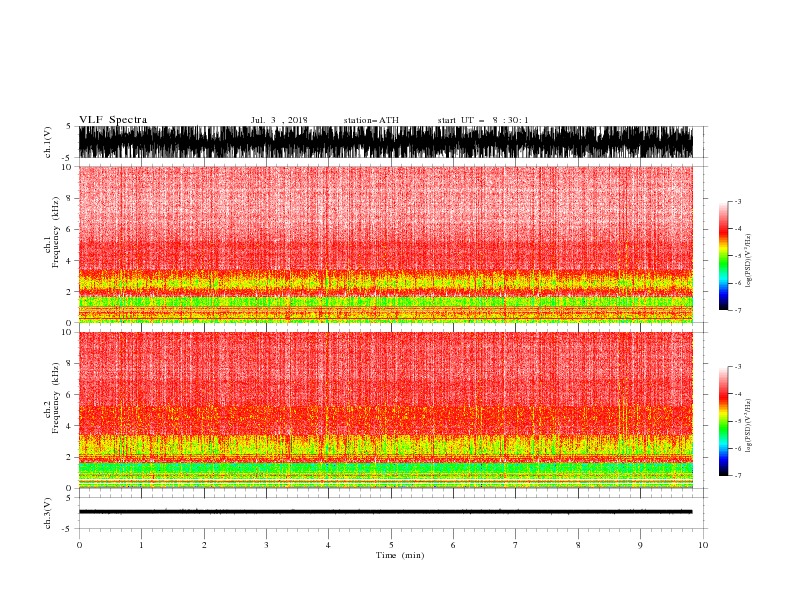Click the "7" tick on the time axis
This screenshot has width=792, height=612.
[x=516, y=545]
